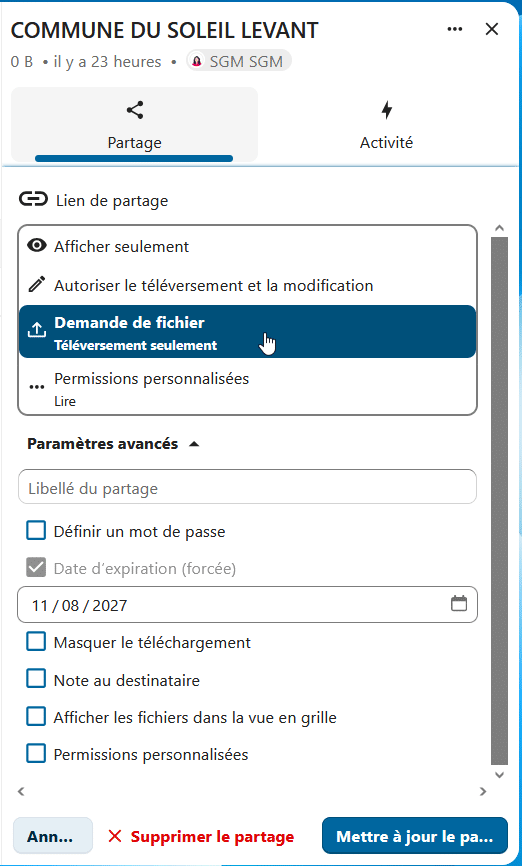This screenshot has height=866, width=522.
Task: Click the SGM SGM owner avatar chip
Action: pyautogui.click(x=239, y=61)
